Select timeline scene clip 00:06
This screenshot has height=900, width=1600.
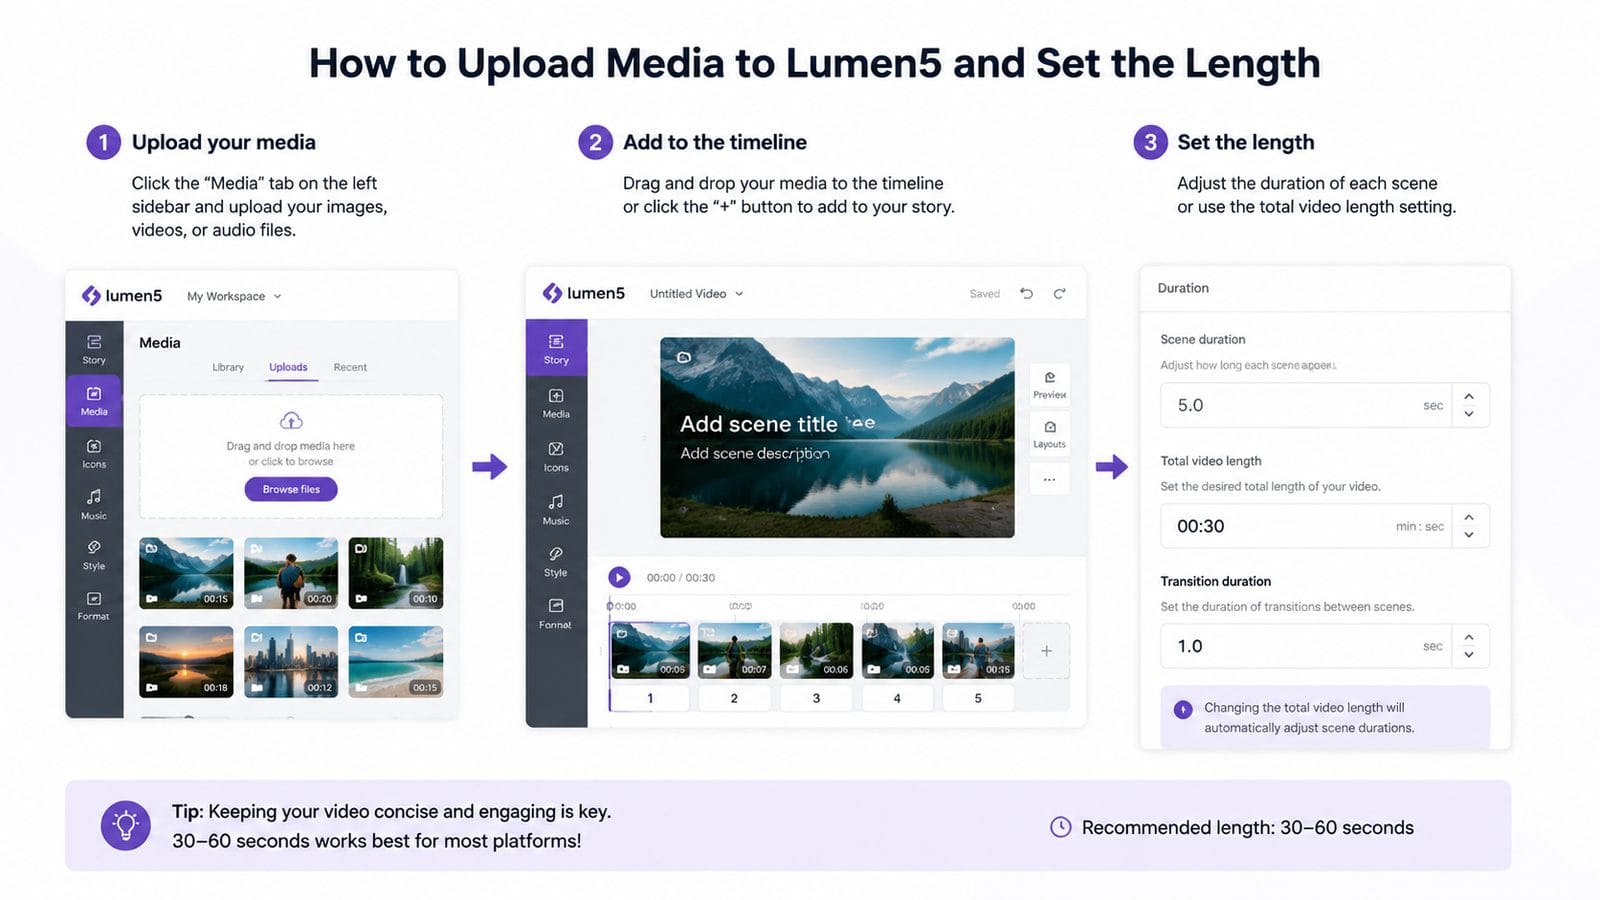pos(816,650)
